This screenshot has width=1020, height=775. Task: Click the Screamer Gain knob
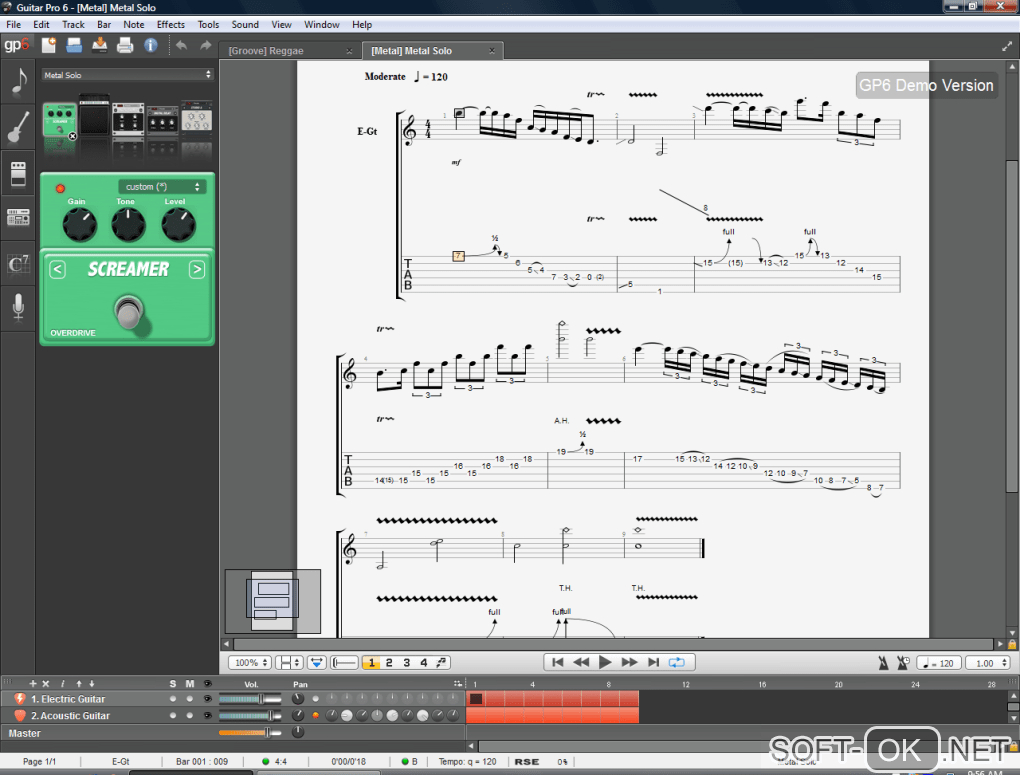tap(79, 225)
